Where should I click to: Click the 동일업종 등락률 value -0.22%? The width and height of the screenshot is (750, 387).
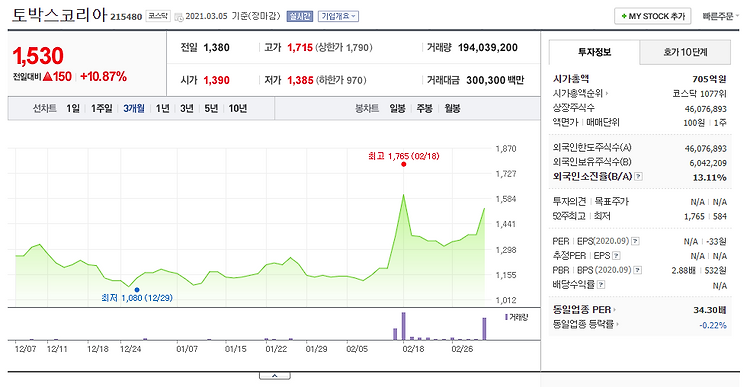point(713,325)
